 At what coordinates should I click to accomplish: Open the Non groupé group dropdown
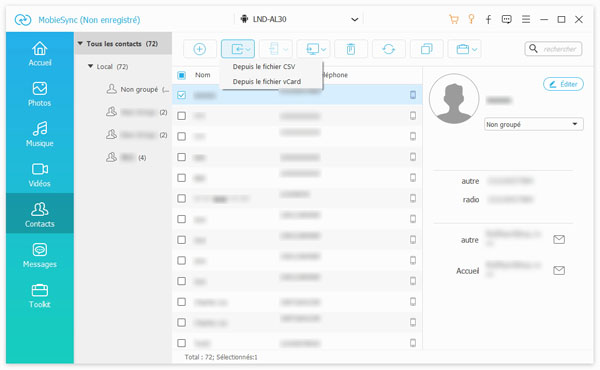click(533, 124)
